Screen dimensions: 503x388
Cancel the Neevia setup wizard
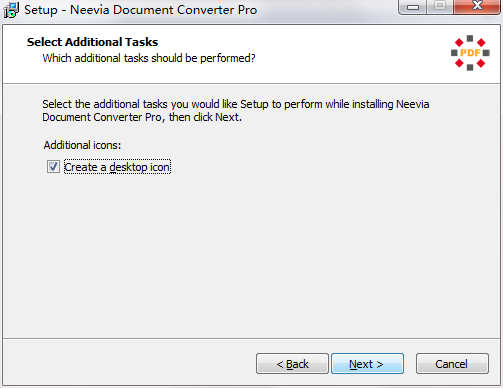tap(452, 364)
